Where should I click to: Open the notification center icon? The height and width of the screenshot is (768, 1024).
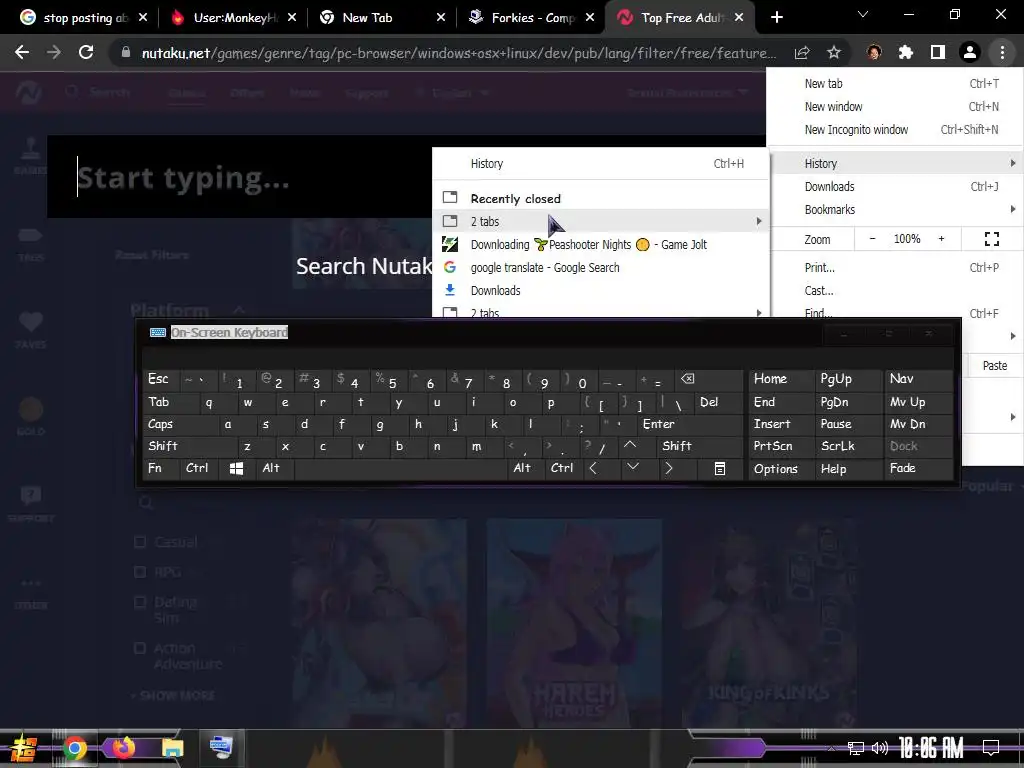pos(991,748)
